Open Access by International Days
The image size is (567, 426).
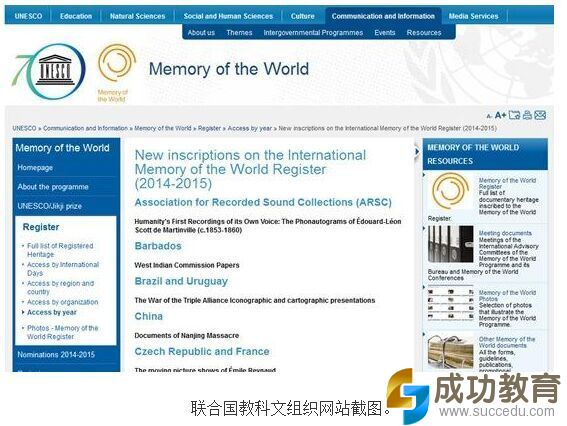[63, 269]
